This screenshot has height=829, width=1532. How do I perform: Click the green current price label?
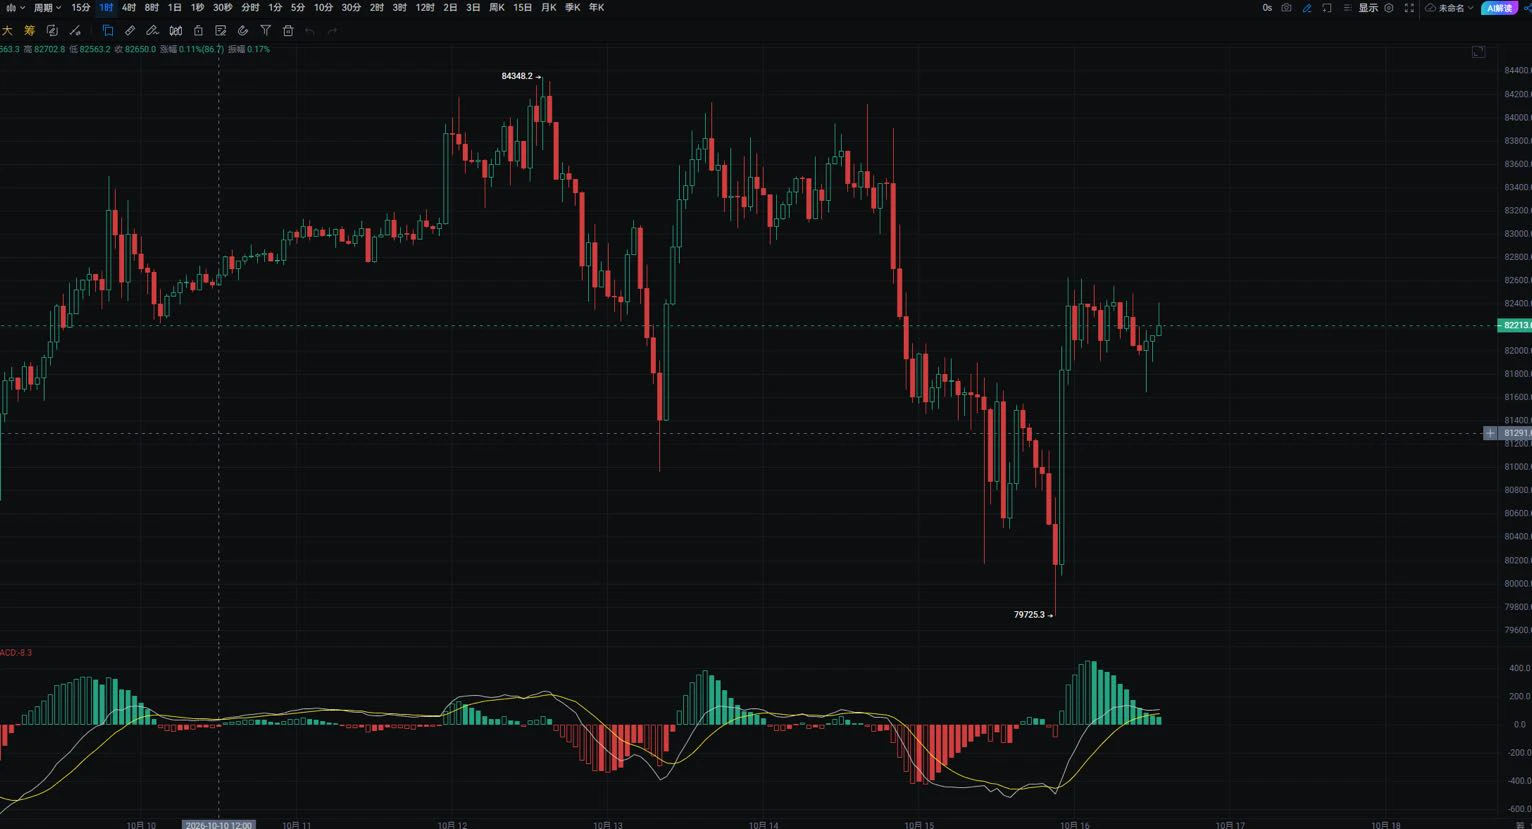pyautogui.click(x=1516, y=325)
